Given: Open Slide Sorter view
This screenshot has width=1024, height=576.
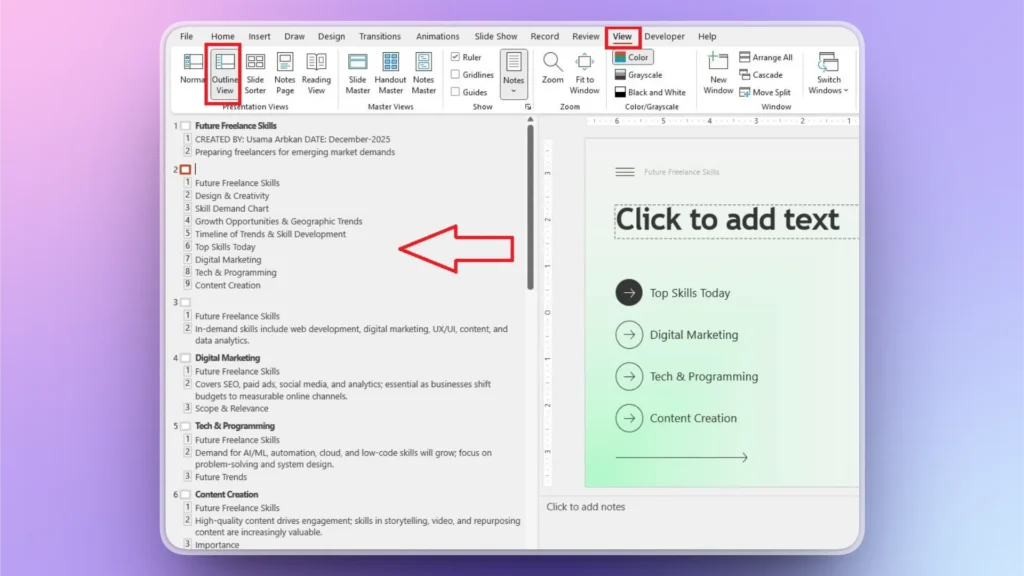Looking at the screenshot, I should coord(255,70).
